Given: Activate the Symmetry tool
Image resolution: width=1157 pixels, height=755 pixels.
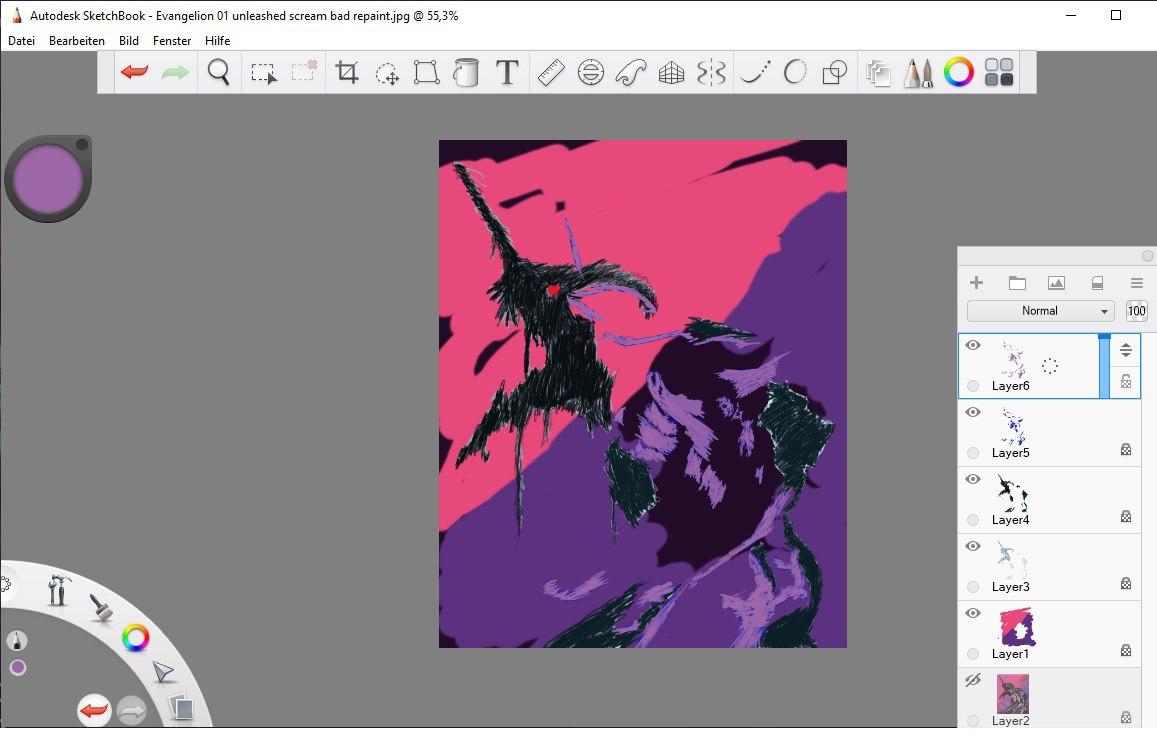Looking at the screenshot, I should [x=711, y=72].
